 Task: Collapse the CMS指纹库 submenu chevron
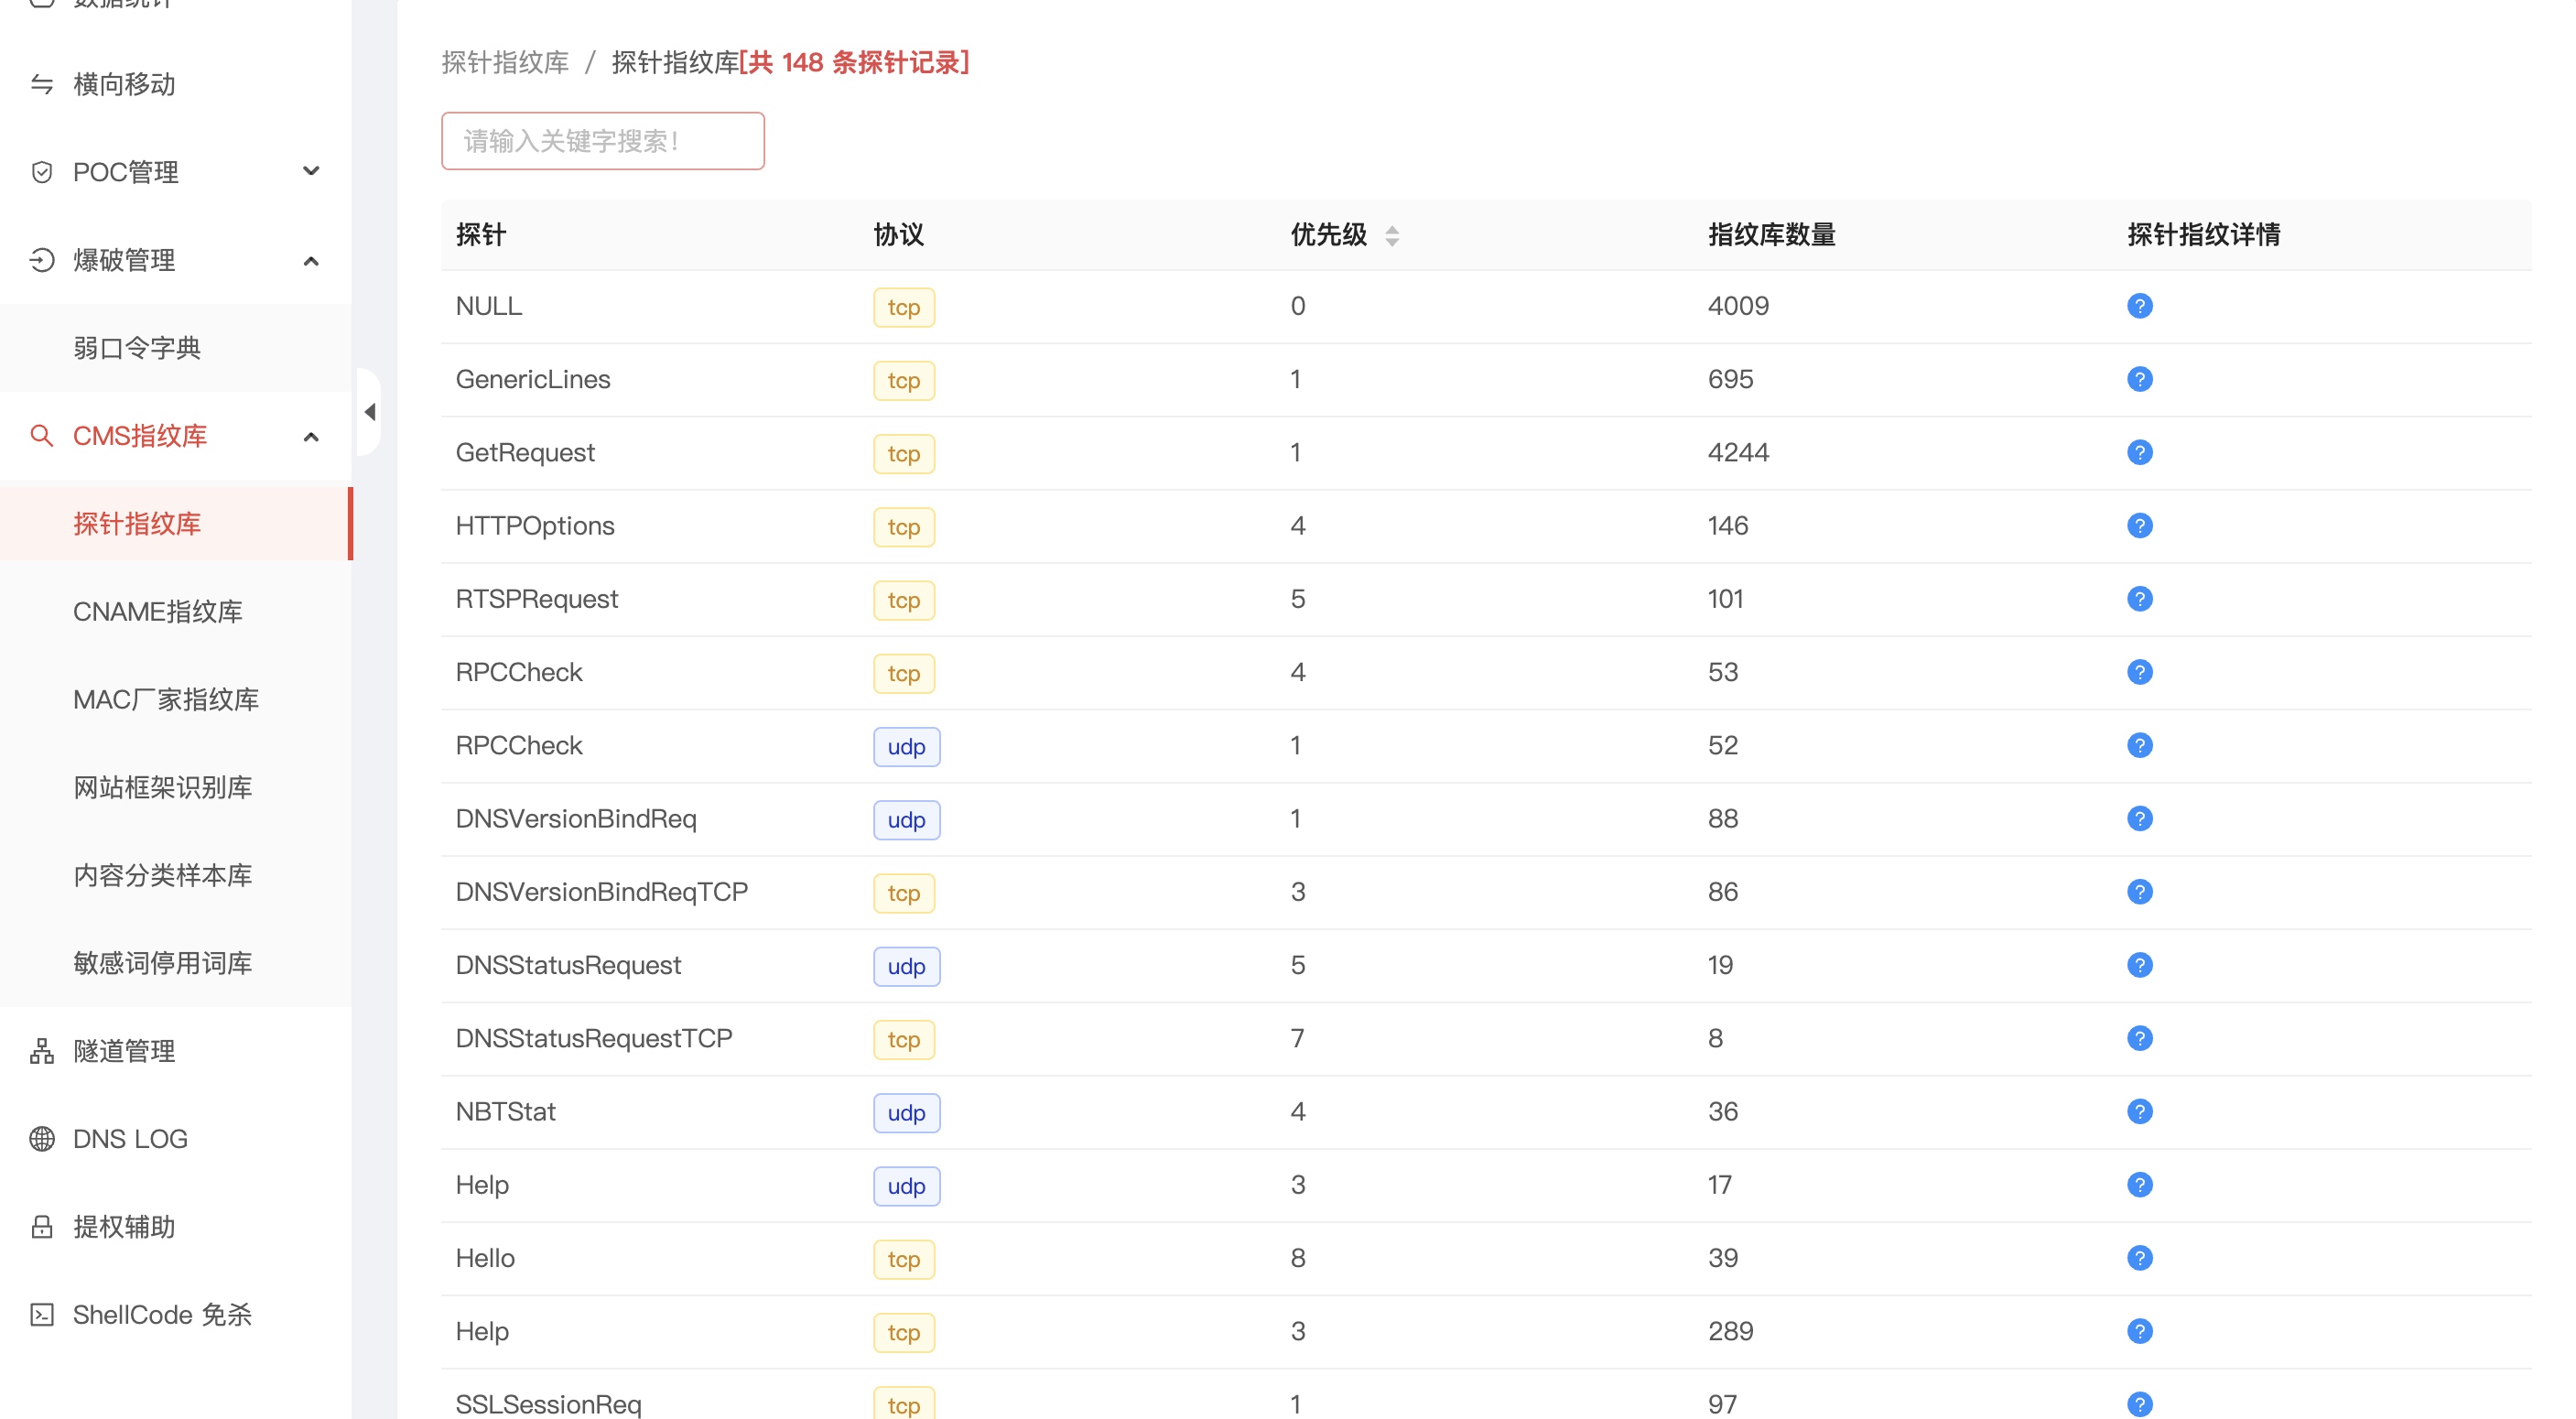(311, 437)
